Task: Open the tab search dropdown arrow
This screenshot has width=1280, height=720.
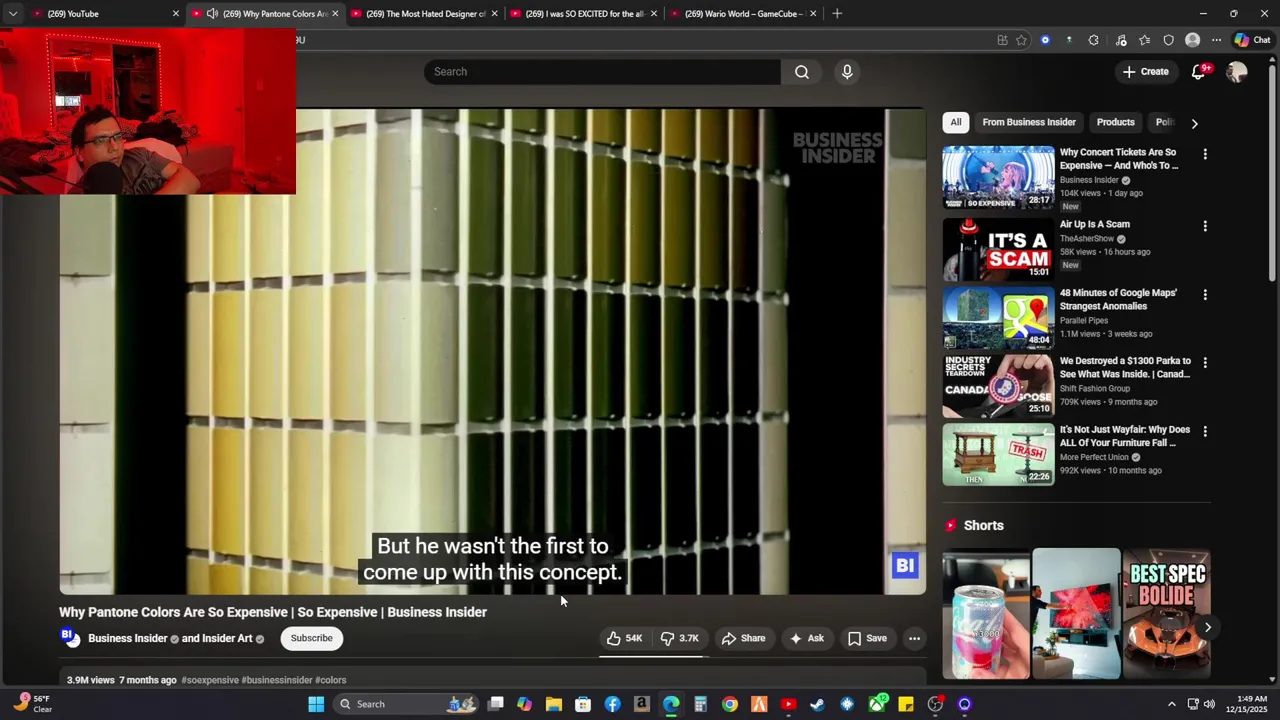Action: (x=12, y=14)
